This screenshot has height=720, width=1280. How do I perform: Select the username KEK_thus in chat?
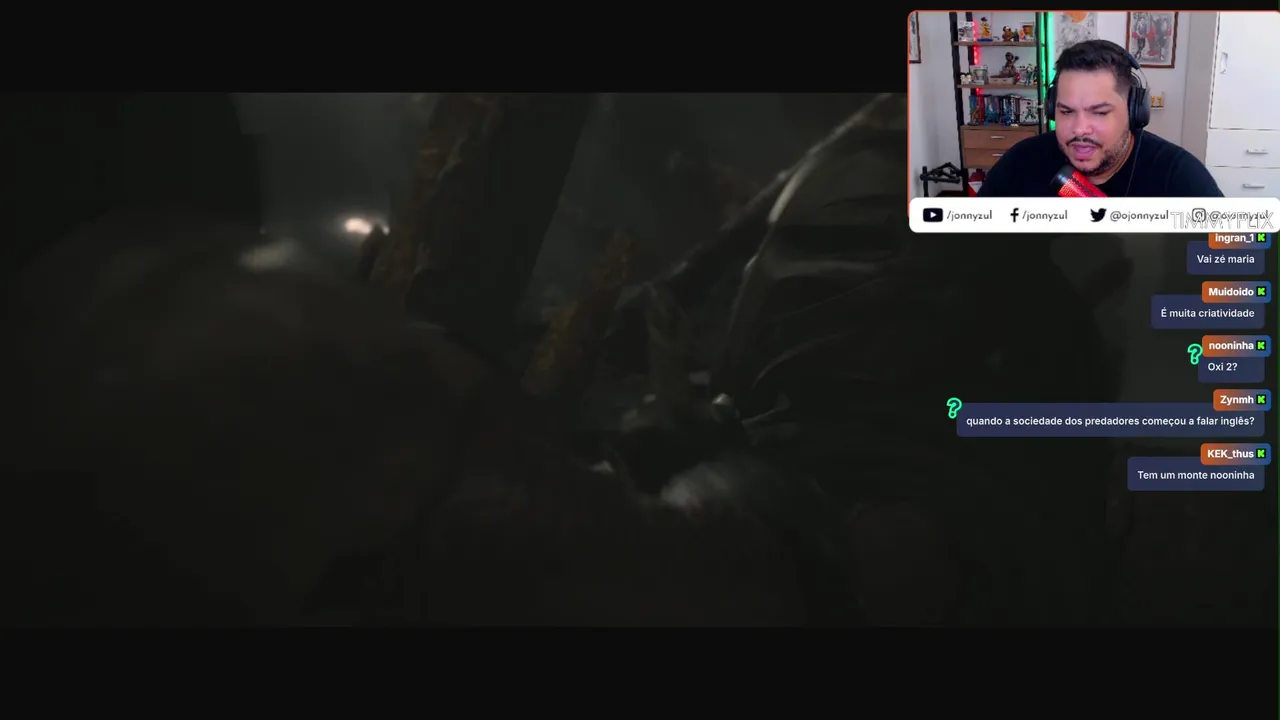[1230, 454]
